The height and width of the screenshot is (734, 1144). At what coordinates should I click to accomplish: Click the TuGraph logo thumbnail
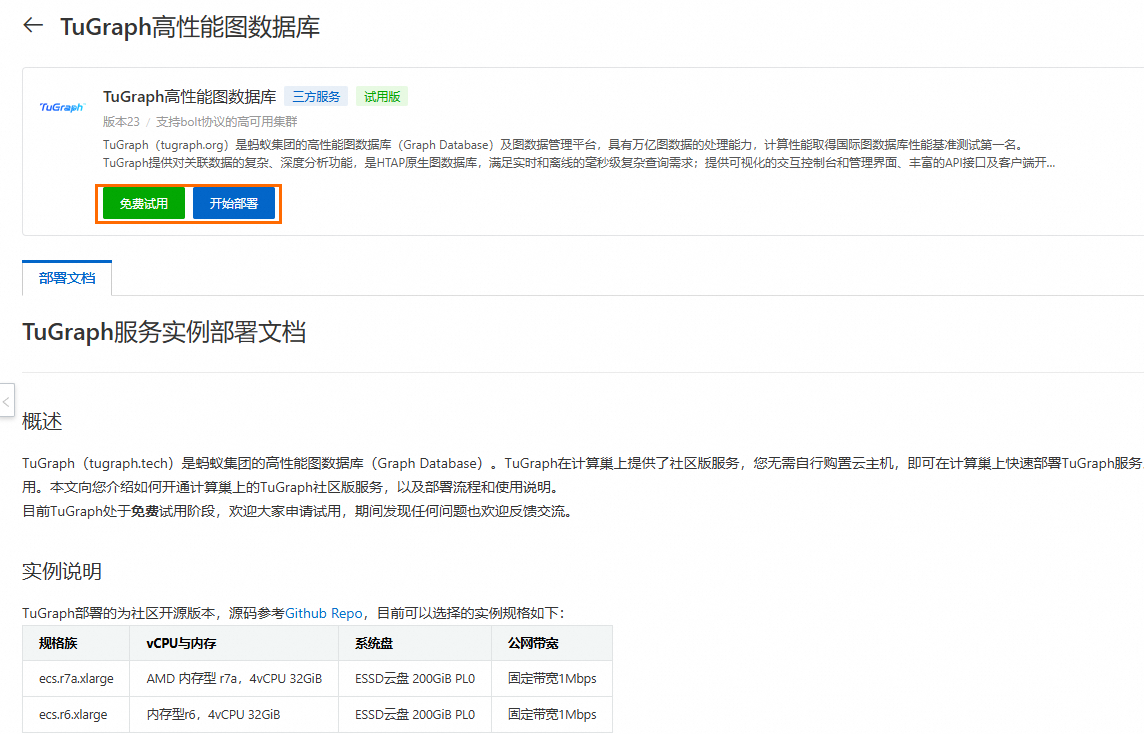tap(62, 107)
